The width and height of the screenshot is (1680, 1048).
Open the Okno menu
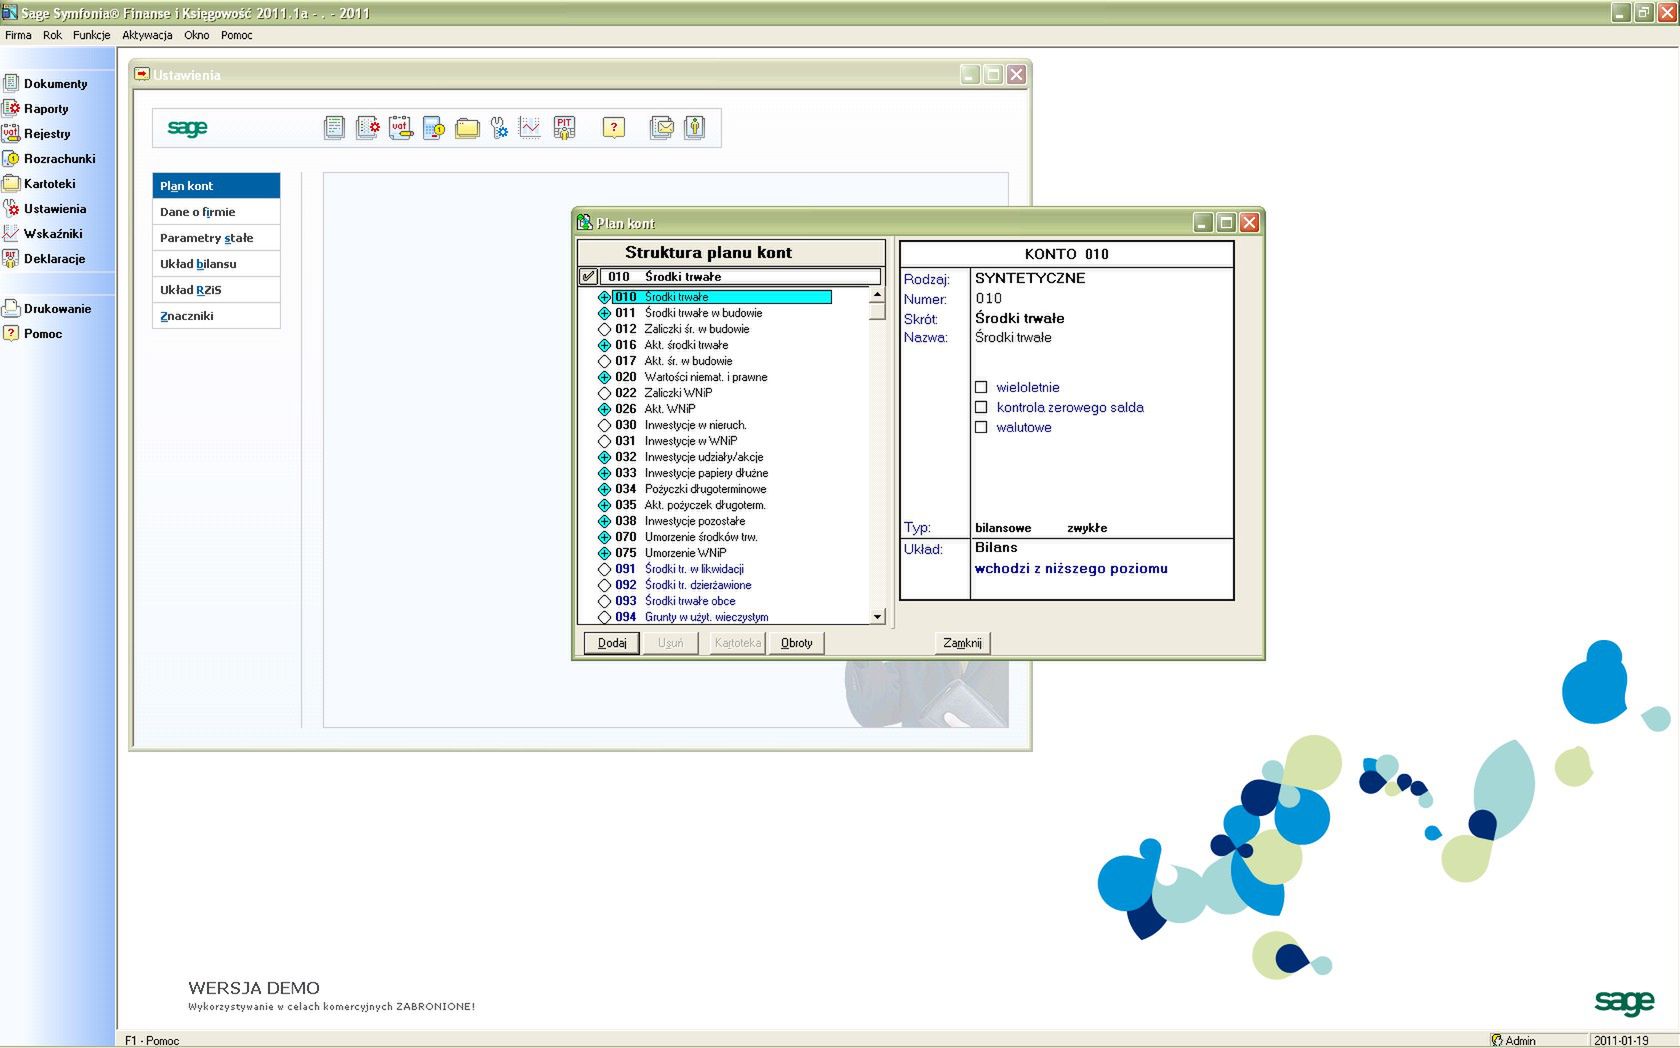(x=196, y=35)
